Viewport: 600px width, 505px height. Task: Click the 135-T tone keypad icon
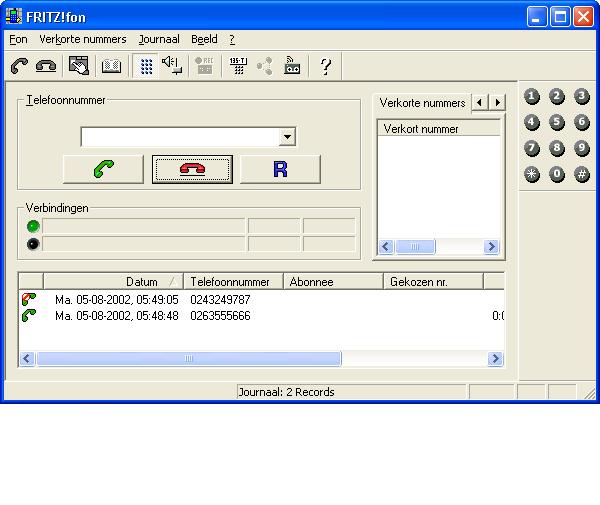click(238, 66)
